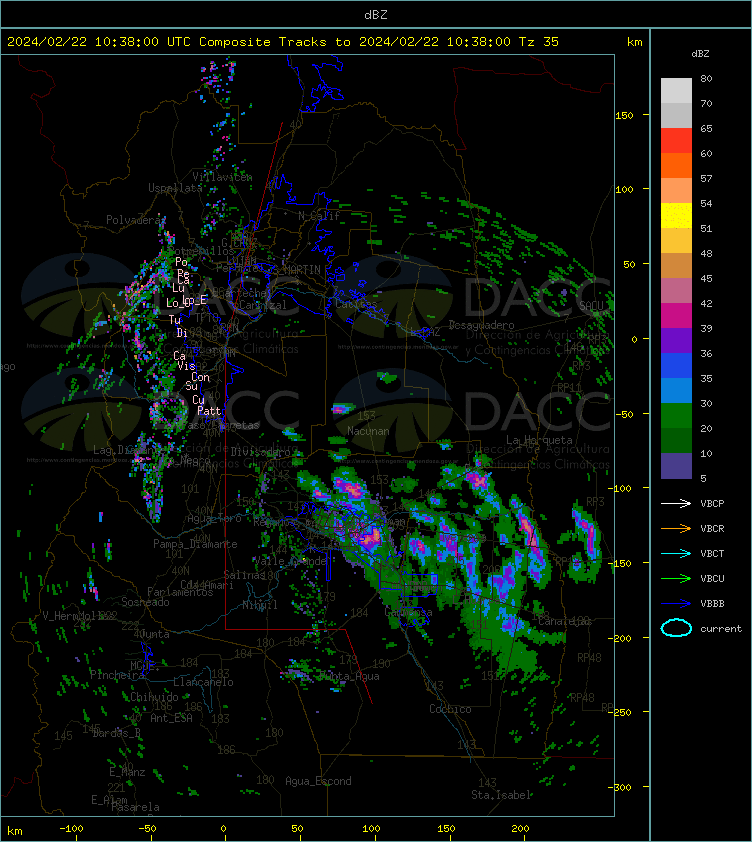Image resolution: width=752 pixels, height=842 pixels.
Task: Click the 'Pincheira' place label
Action: 117,675
